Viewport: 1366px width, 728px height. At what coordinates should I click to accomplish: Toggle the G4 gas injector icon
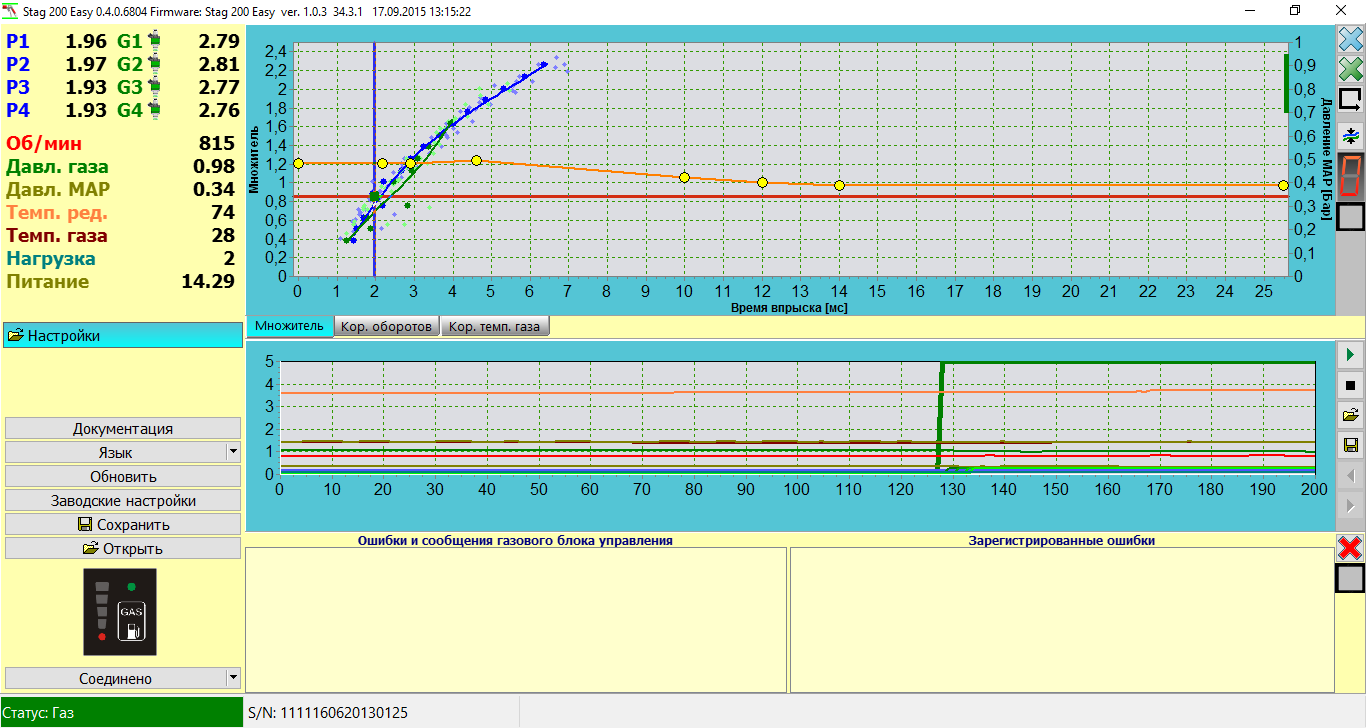[x=154, y=110]
